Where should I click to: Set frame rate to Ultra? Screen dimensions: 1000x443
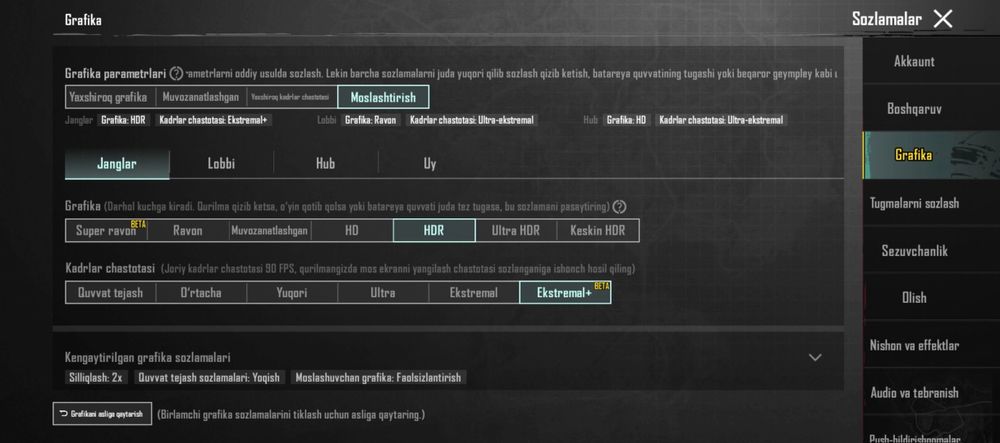[x=383, y=293]
